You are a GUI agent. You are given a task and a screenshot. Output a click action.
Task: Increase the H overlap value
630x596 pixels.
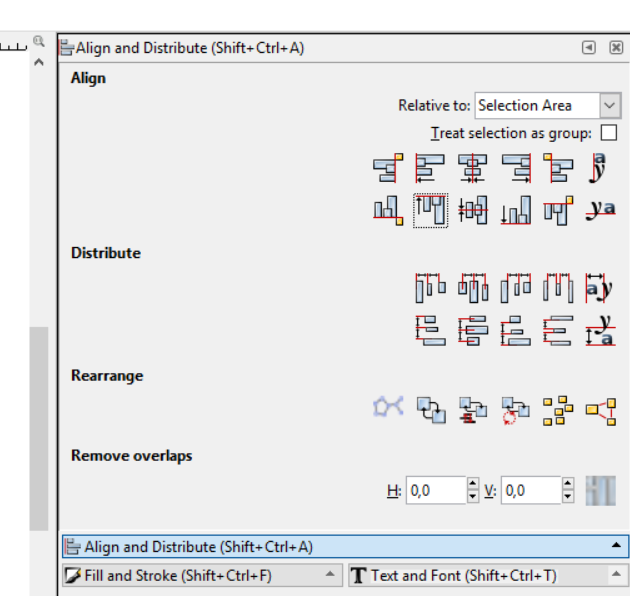point(473,483)
